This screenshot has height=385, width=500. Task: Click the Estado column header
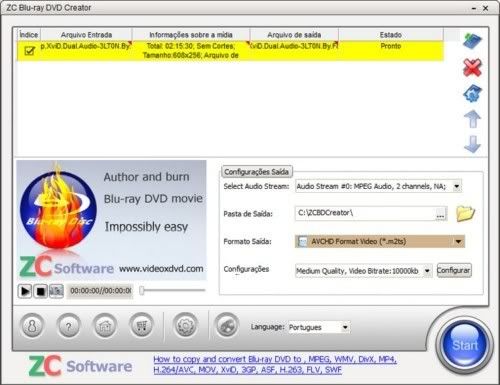point(391,35)
